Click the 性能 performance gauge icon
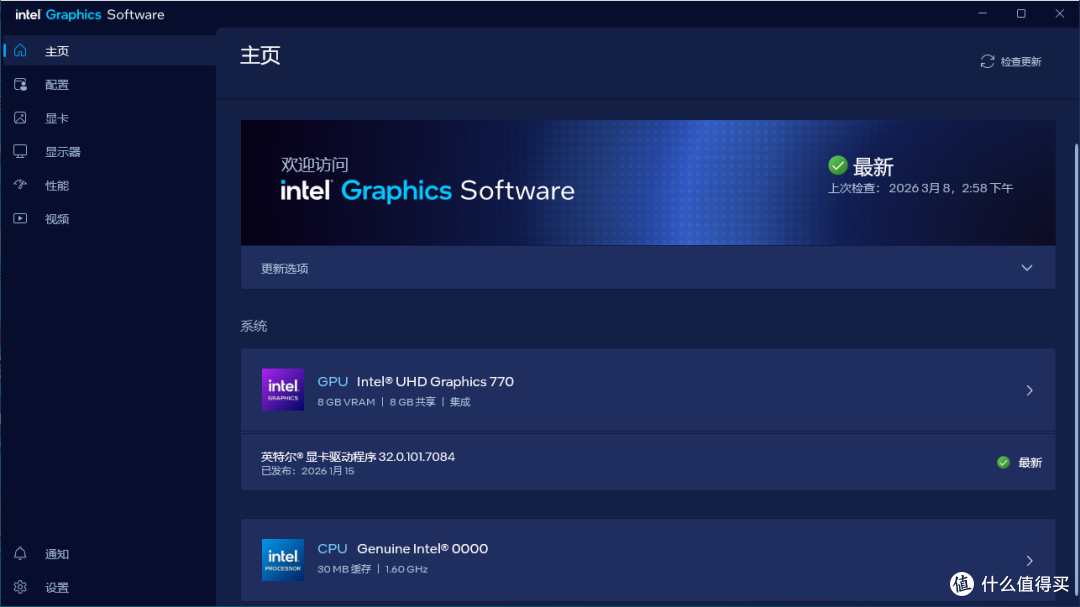 point(20,185)
